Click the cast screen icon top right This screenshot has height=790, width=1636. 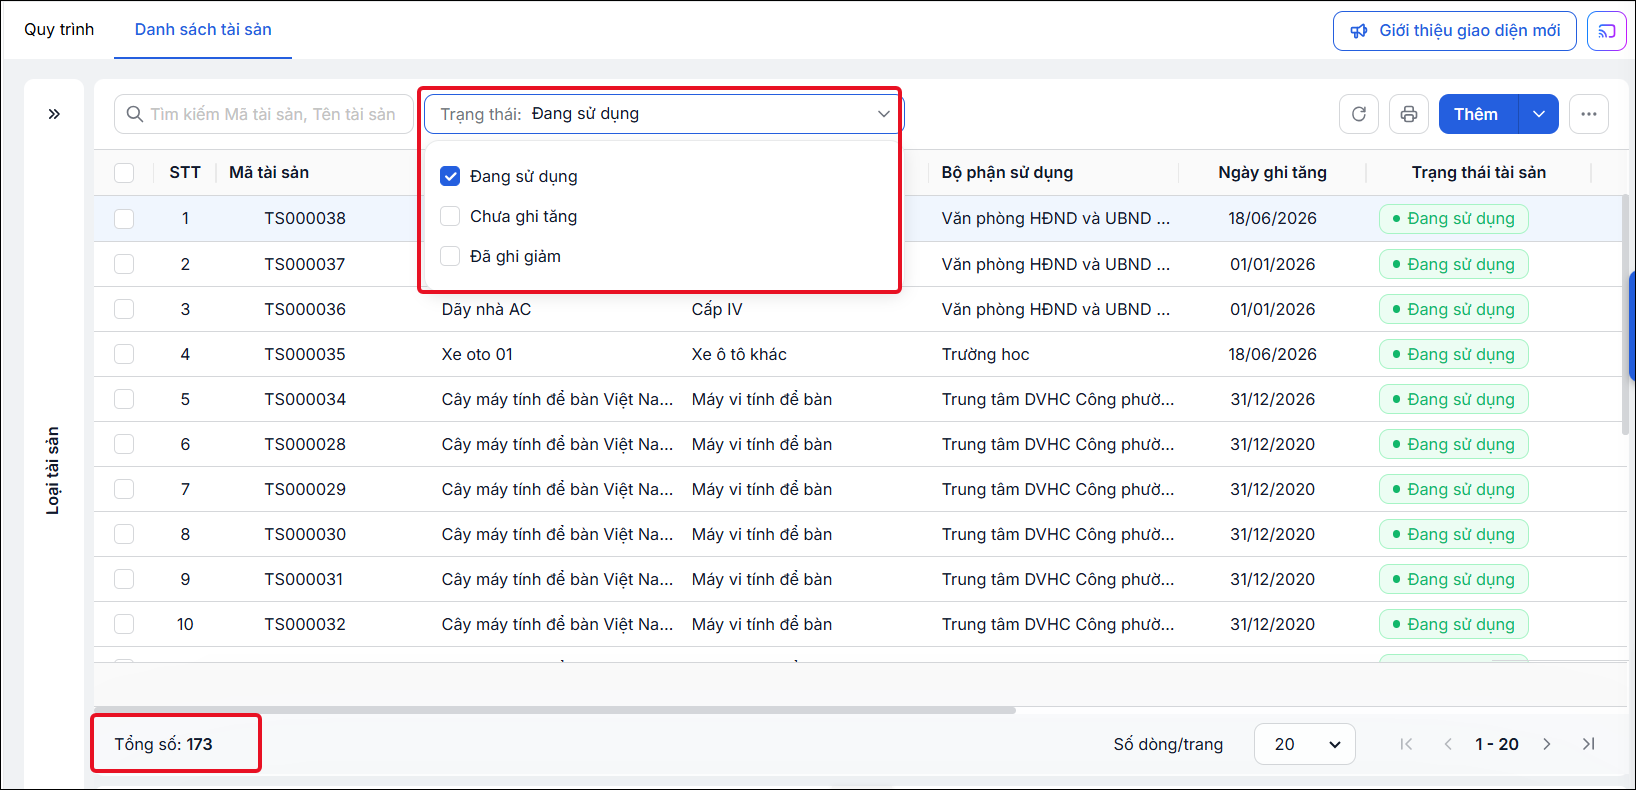click(1607, 31)
